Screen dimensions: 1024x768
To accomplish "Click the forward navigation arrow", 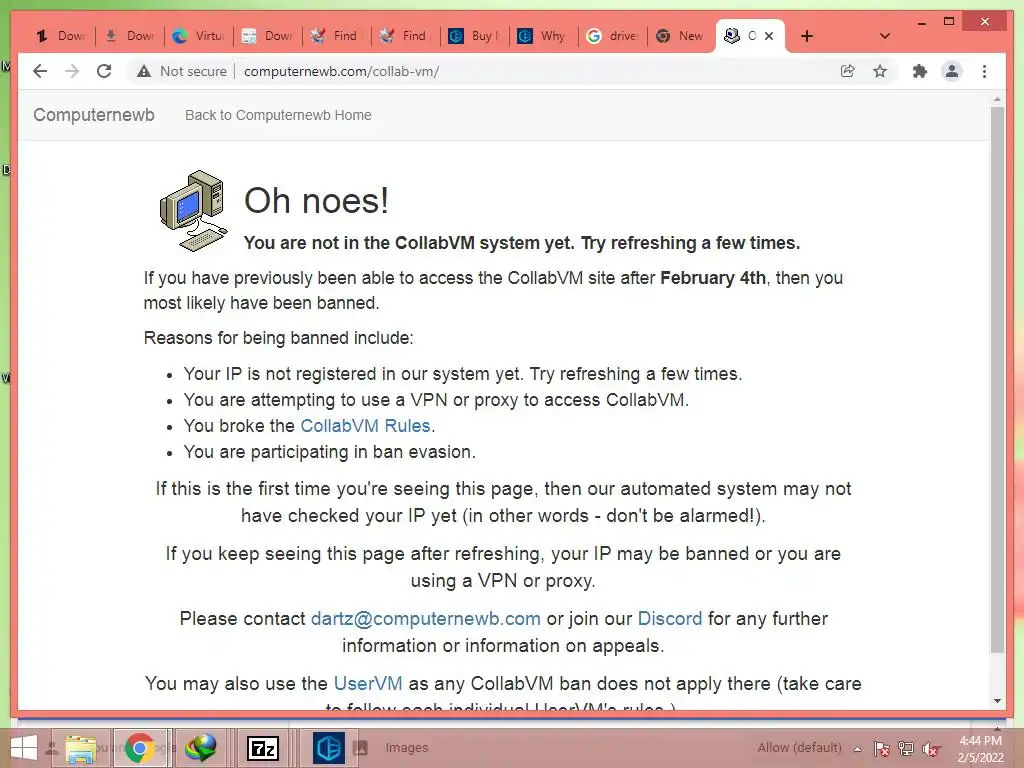I will 72,71.
